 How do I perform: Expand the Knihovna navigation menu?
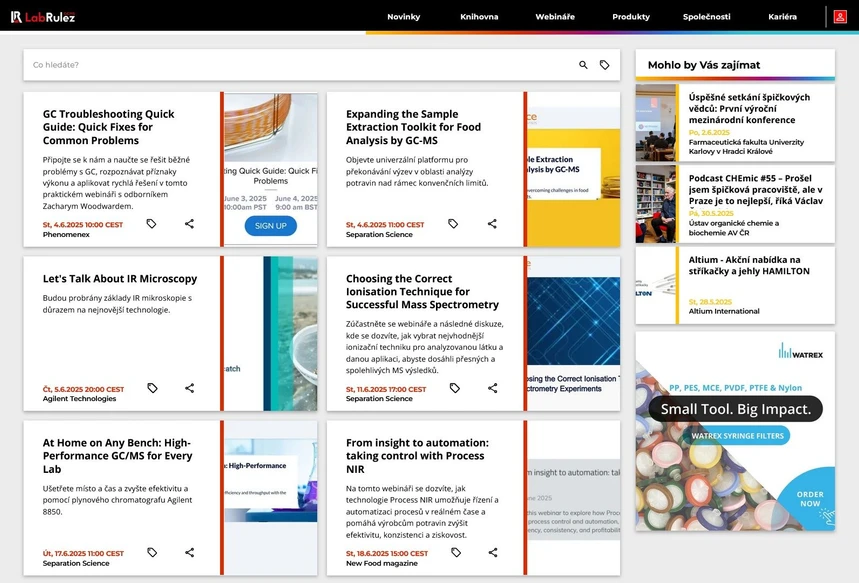[481, 16]
